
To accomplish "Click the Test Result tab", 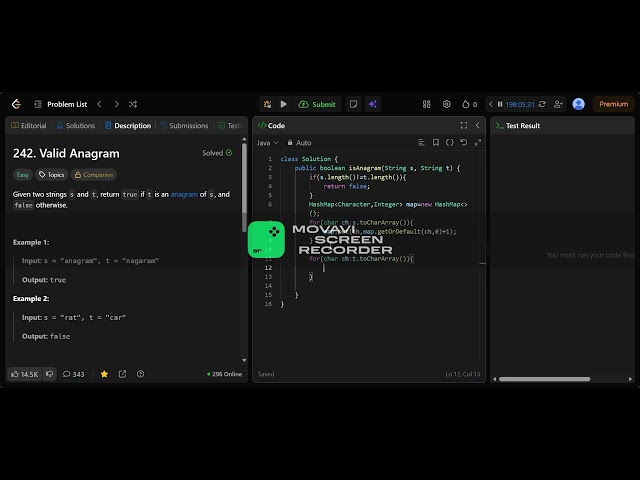I will coord(518,126).
